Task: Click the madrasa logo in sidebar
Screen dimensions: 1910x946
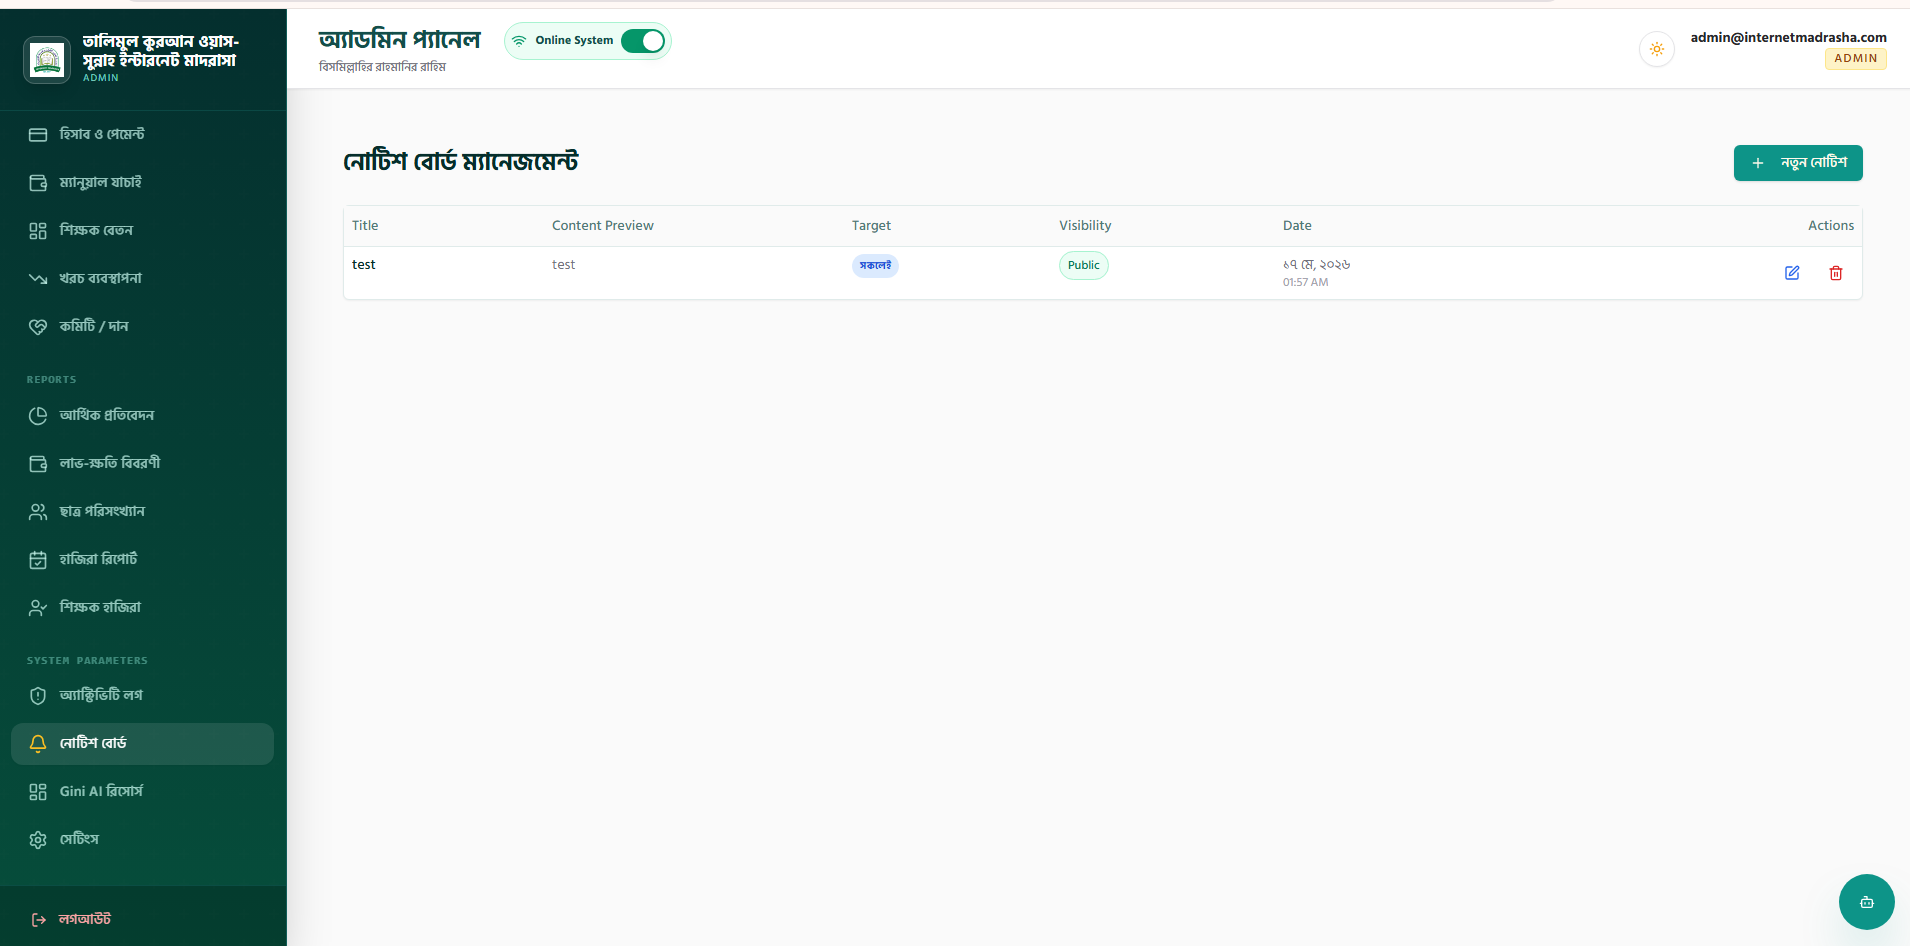Action: [x=47, y=60]
